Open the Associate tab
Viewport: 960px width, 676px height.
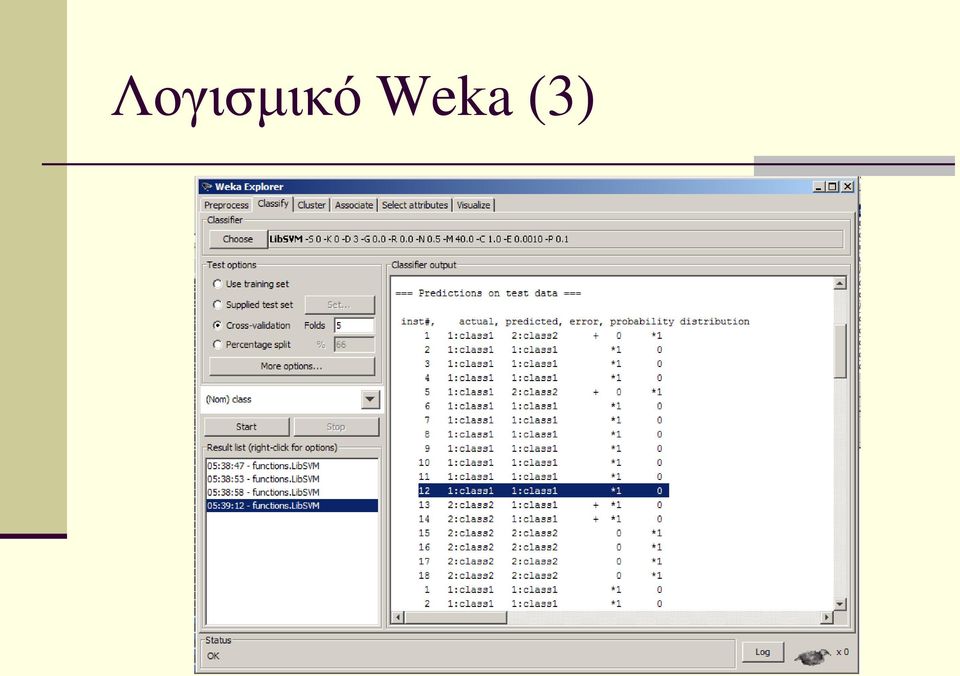(x=354, y=205)
